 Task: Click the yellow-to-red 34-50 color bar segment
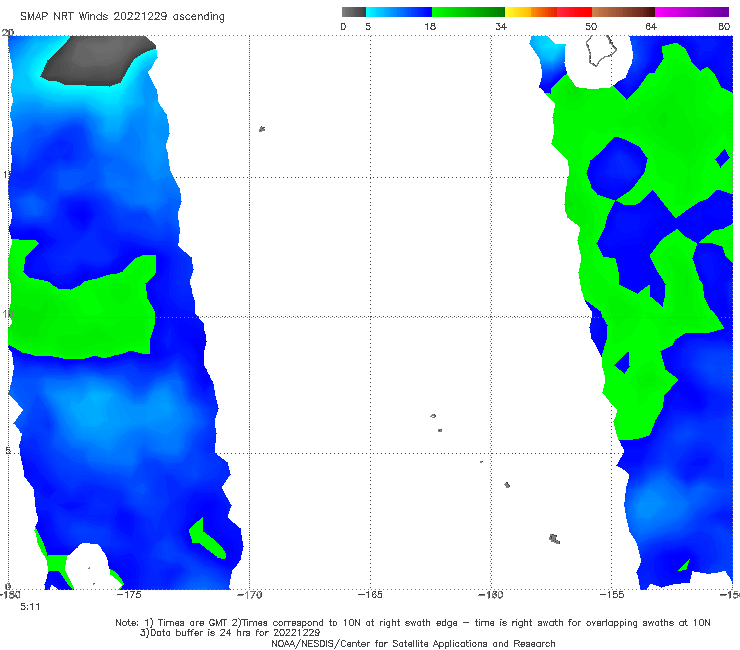(x=548, y=12)
